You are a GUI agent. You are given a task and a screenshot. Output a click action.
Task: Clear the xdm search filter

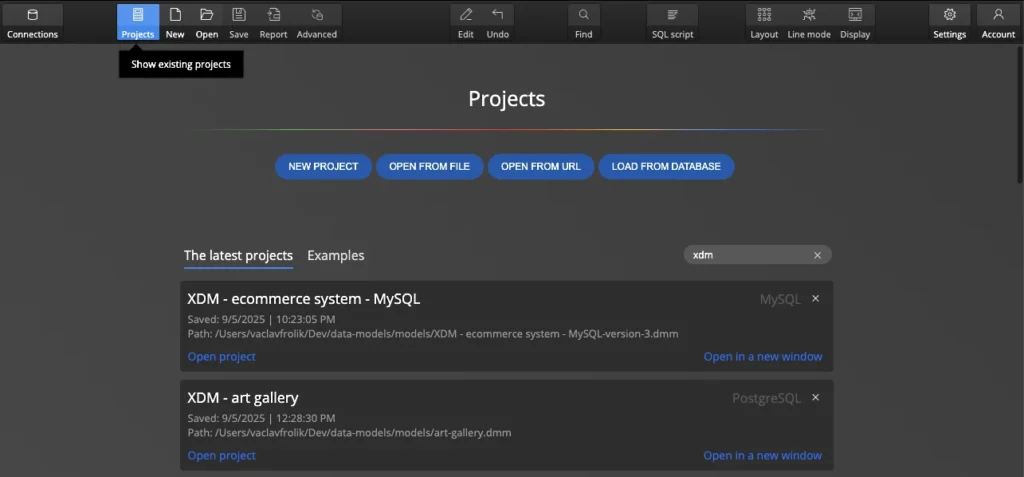(x=817, y=255)
